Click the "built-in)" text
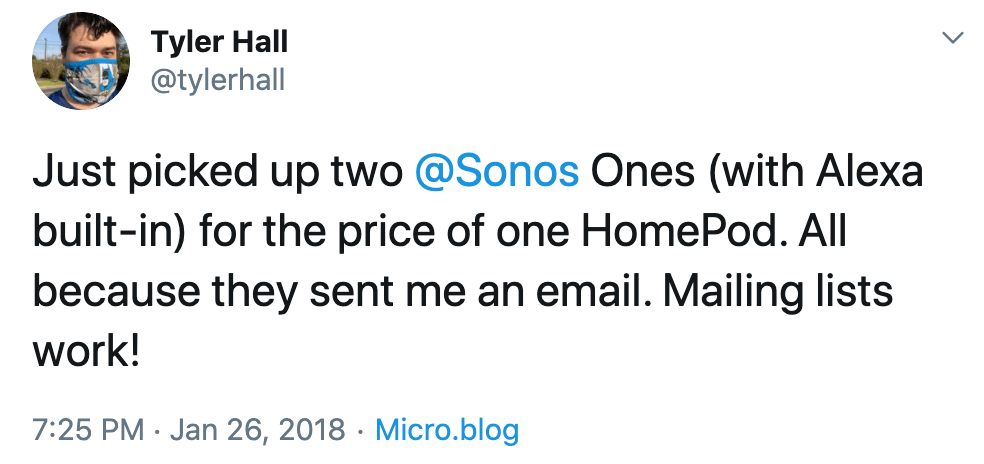The width and height of the screenshot is (984, 464). [108, 233]
